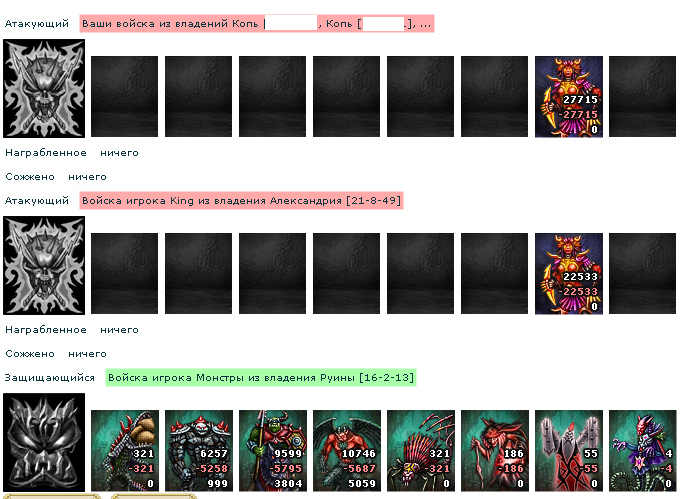This screenshot has width=680, height=499.
Task: Select the red creature with 186 troops
Action: (x=495, y=451)
